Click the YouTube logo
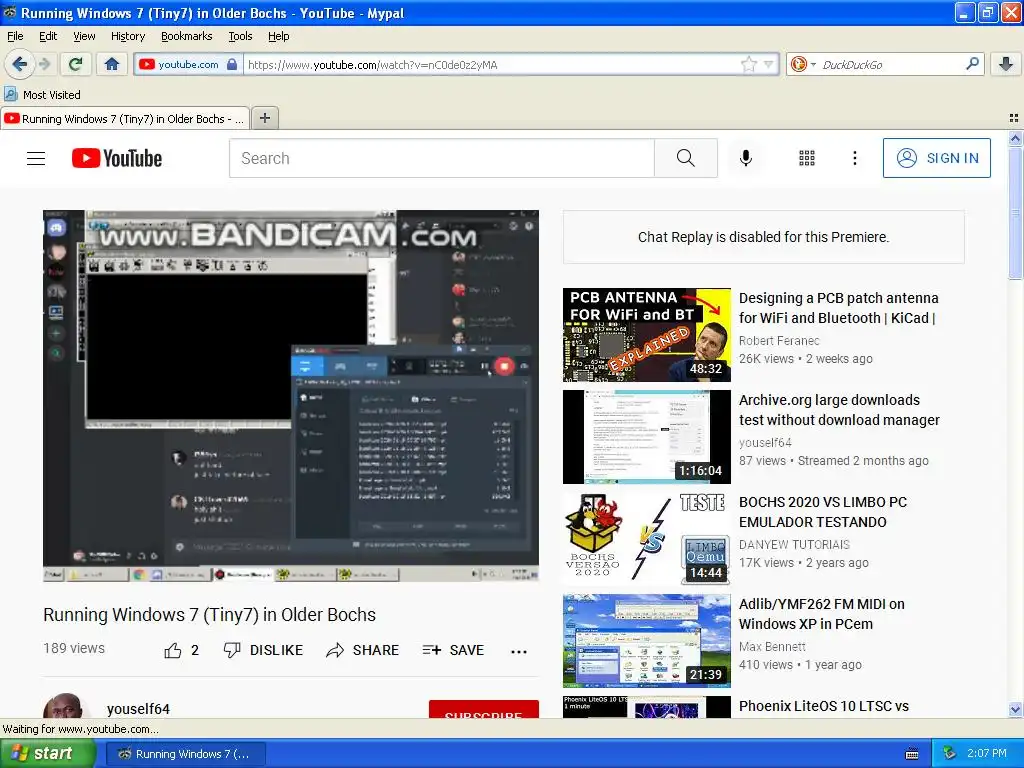 [x=117, y=158]
